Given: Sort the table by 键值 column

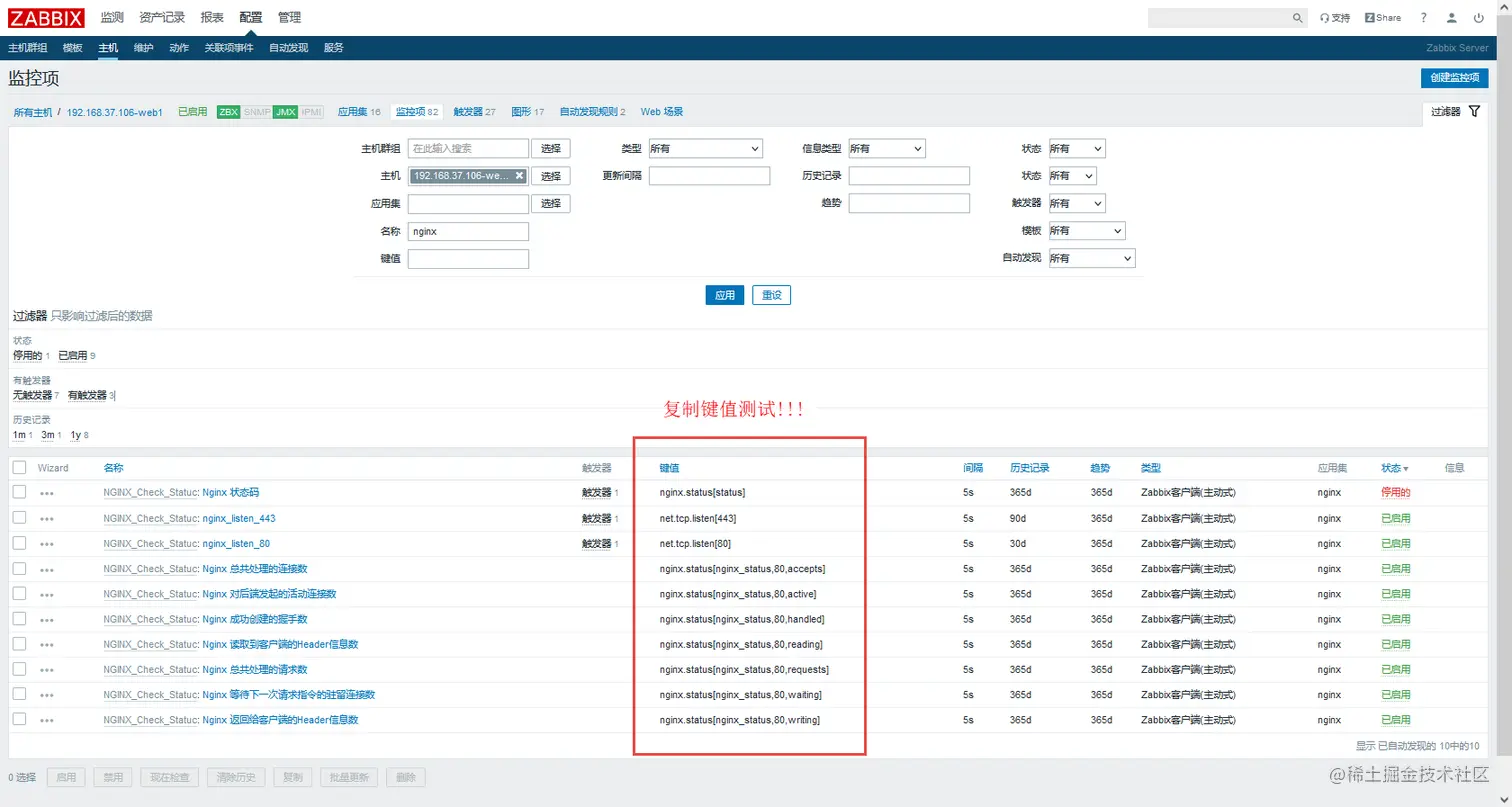Looking at the screenshot, I should pyautogui.click(x=669, y=468).
